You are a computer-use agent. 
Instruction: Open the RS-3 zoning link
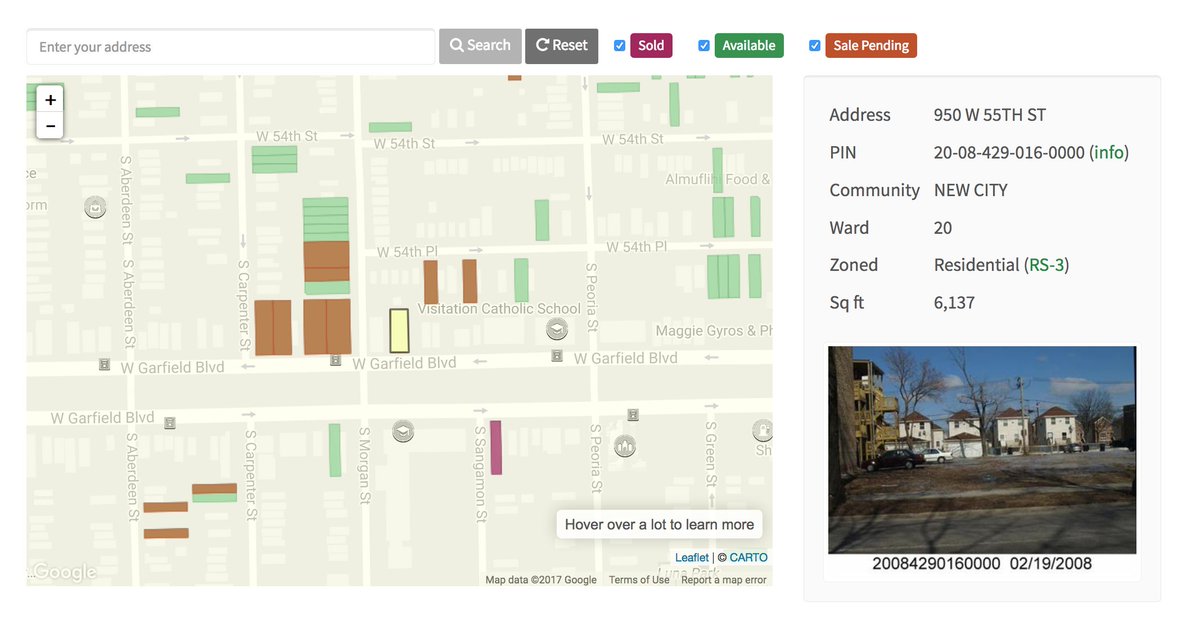click(x=1046, y=265)
